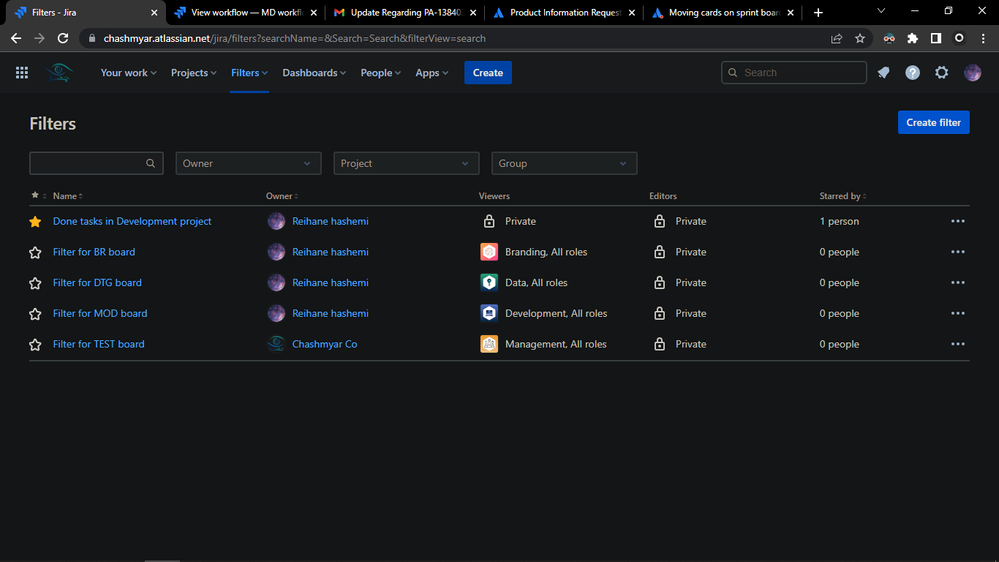Sort filters by Name column
This screenshot has width=999, height=562.
tap(68, 196)
